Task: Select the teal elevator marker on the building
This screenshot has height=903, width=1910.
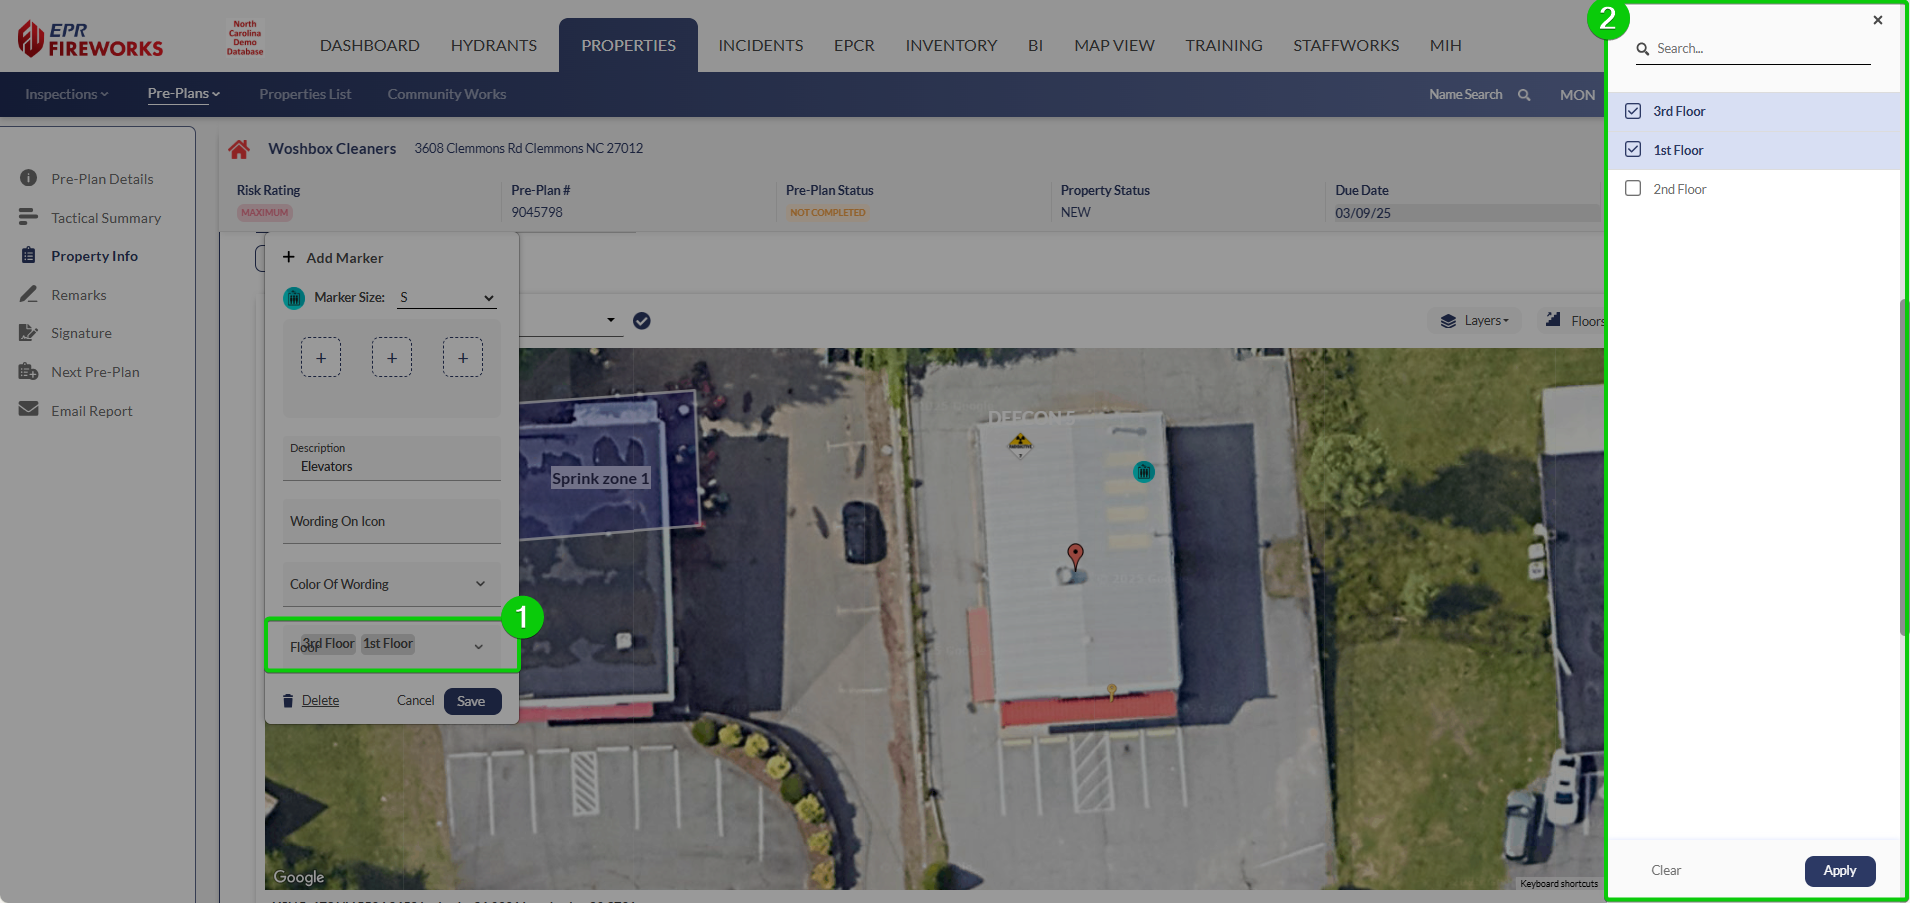Action: 1144,471
